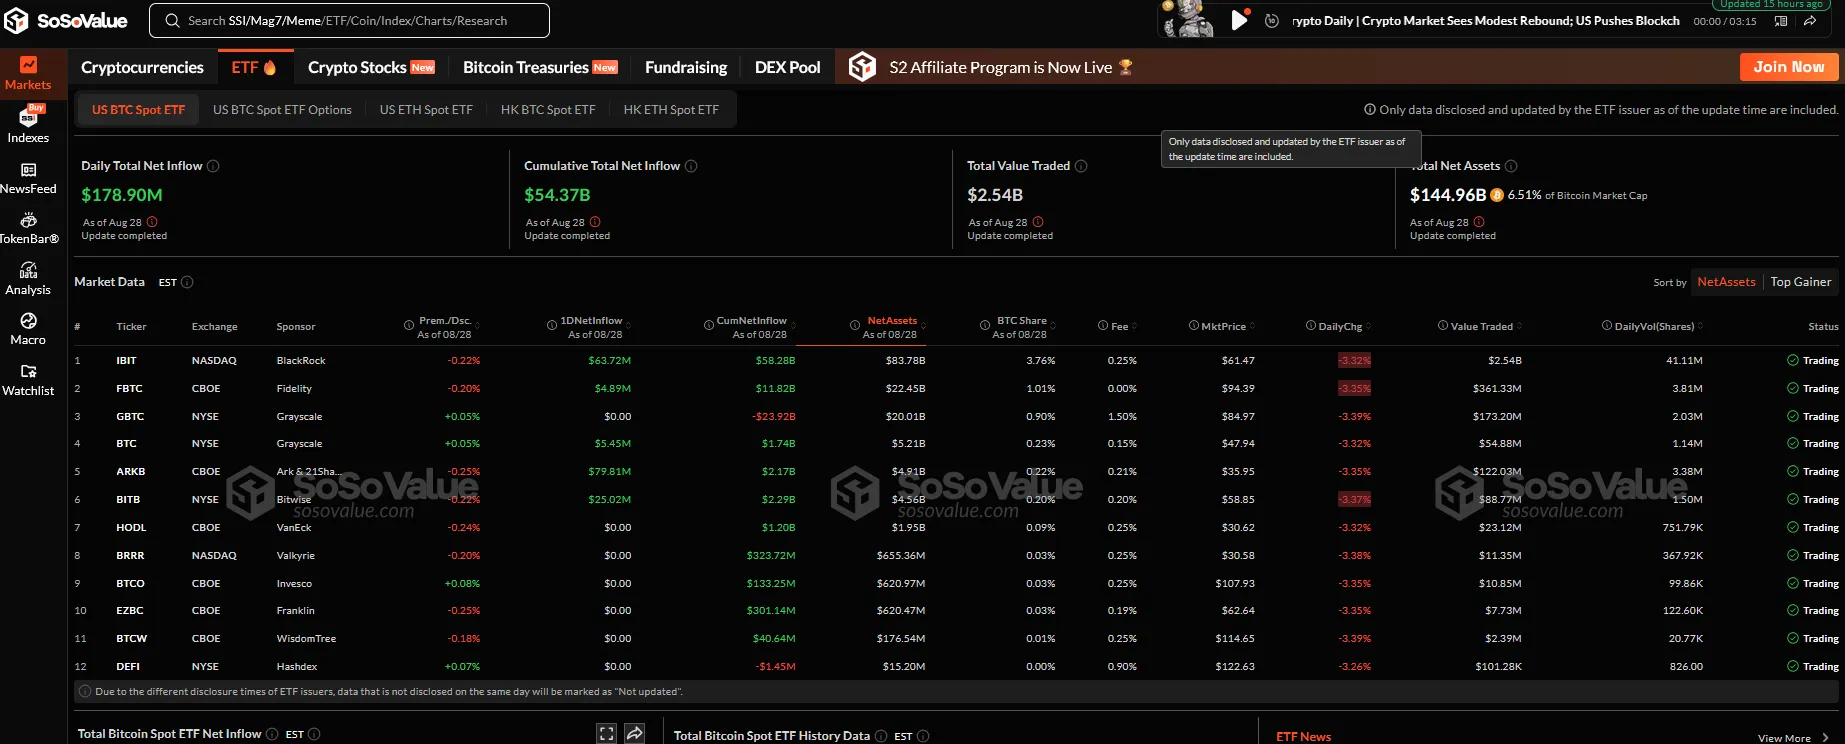Screen dimensions: 1845x744
Task: Click the info icon beside Total Value Traded
Action: pos(1081,166)
